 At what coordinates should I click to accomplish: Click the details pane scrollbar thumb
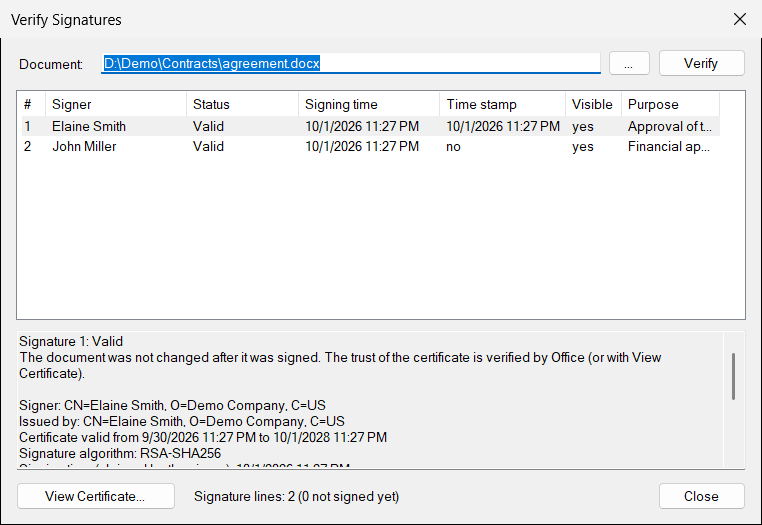point(733,376)
